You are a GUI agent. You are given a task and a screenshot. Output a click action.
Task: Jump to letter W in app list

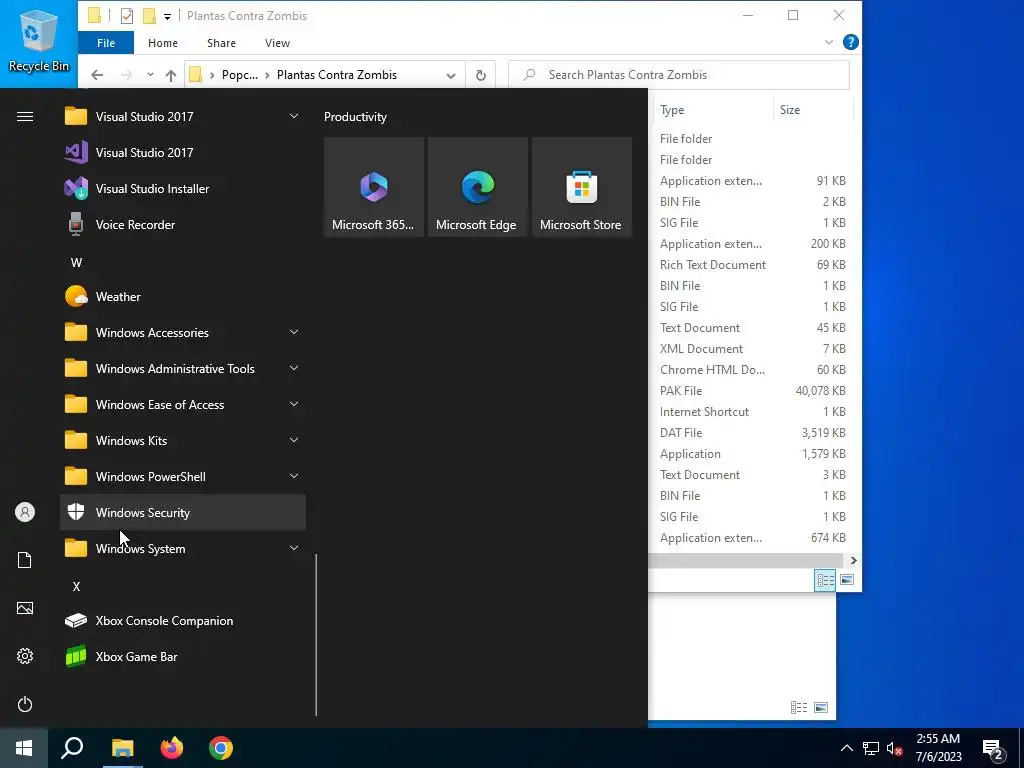pyautogui.click(x=76, y=263)
